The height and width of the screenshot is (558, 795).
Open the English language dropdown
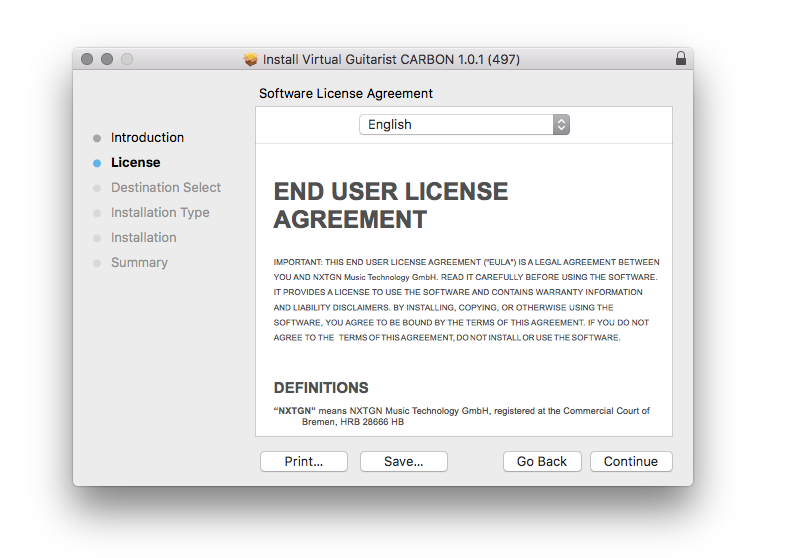coord(463,125)
